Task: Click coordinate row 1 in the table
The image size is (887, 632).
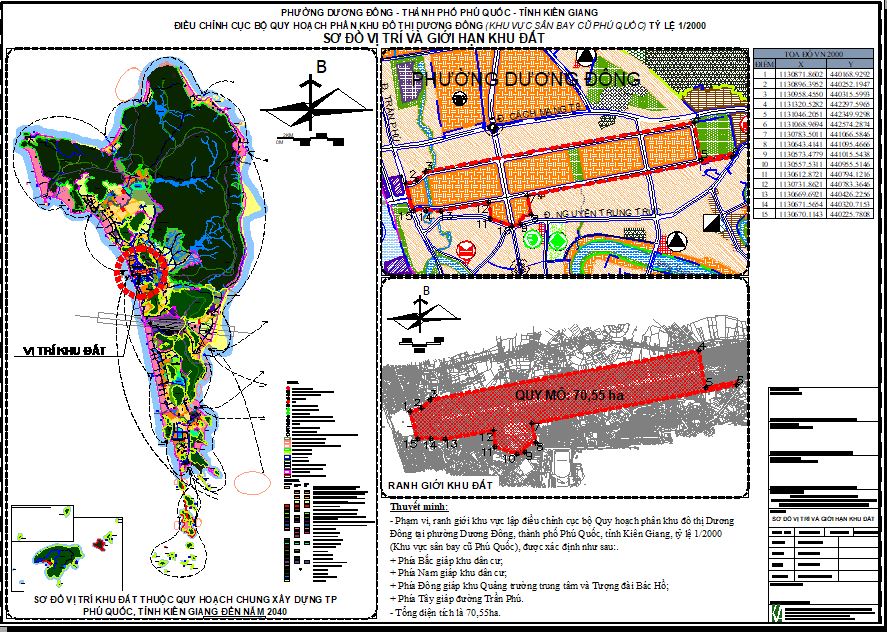Action: tap(807, 74)
